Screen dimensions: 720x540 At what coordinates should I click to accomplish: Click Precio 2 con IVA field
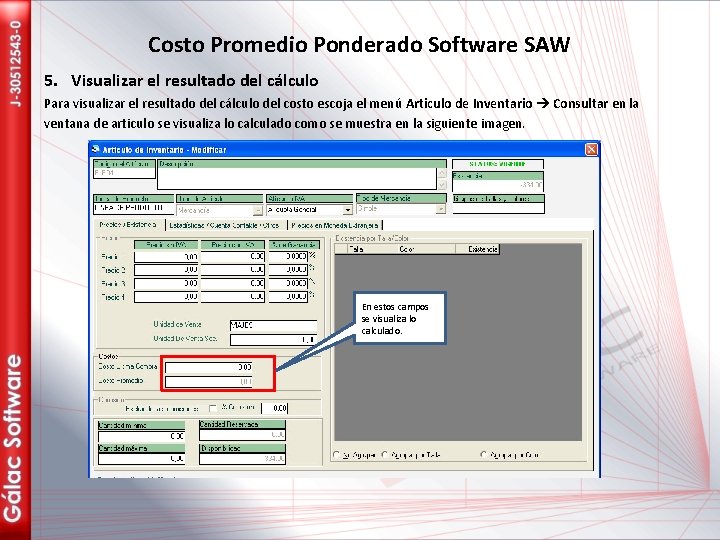point(233,270)
